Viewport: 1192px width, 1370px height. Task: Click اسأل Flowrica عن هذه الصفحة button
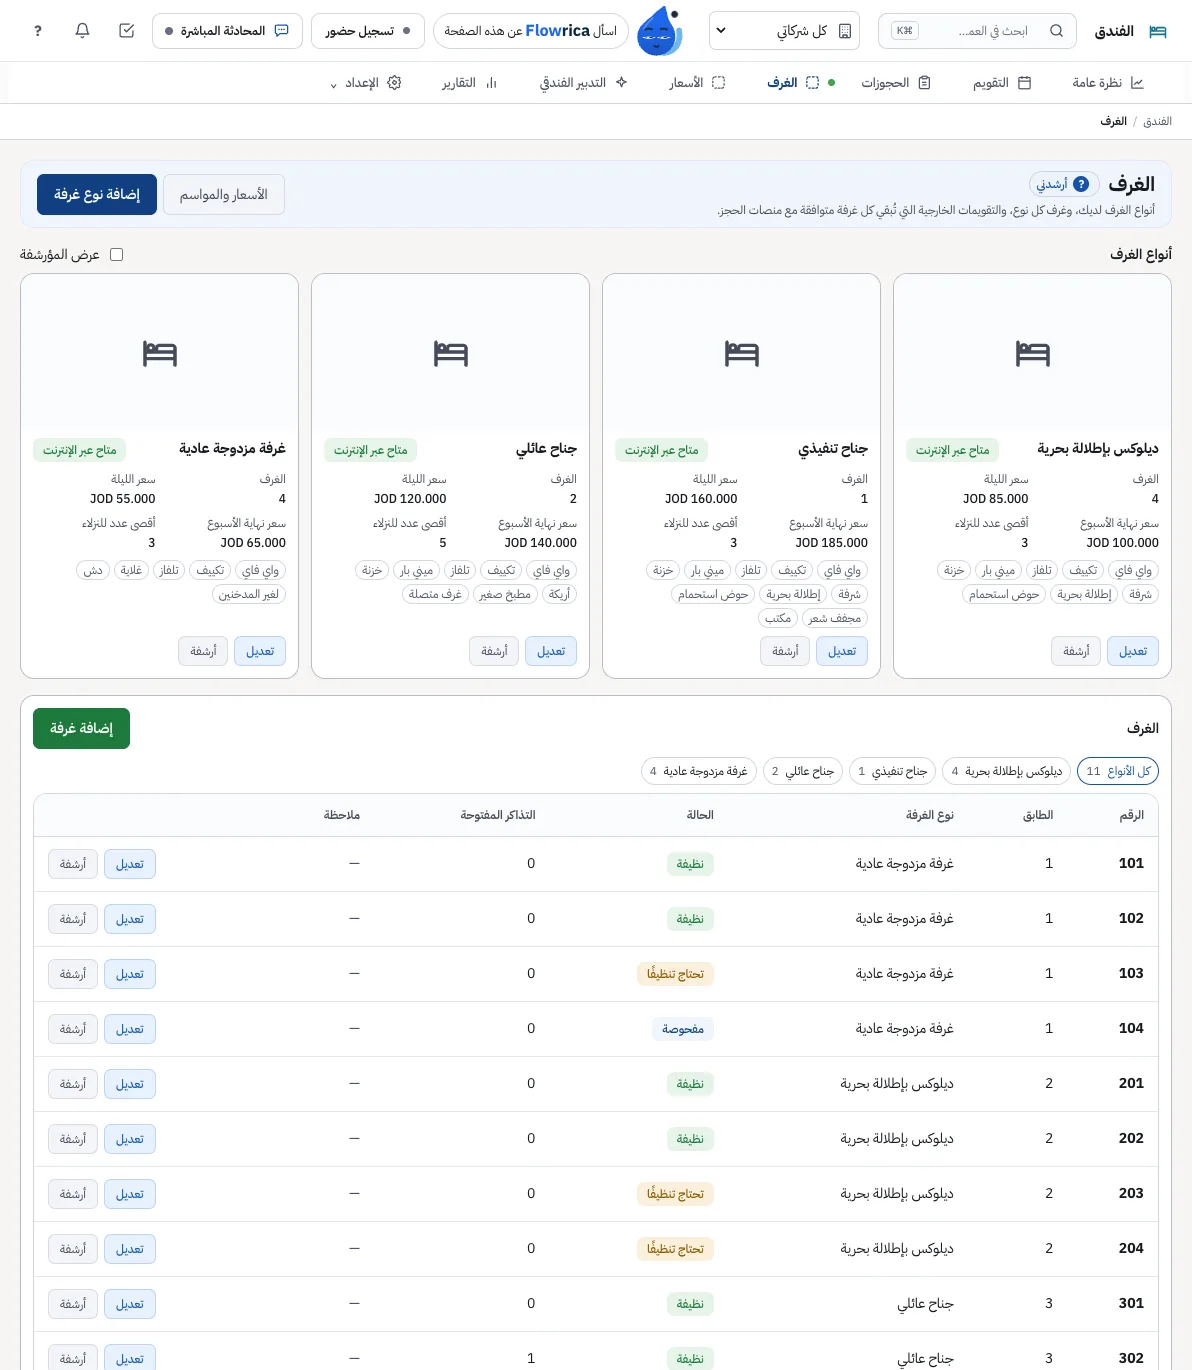coord(530,31)
